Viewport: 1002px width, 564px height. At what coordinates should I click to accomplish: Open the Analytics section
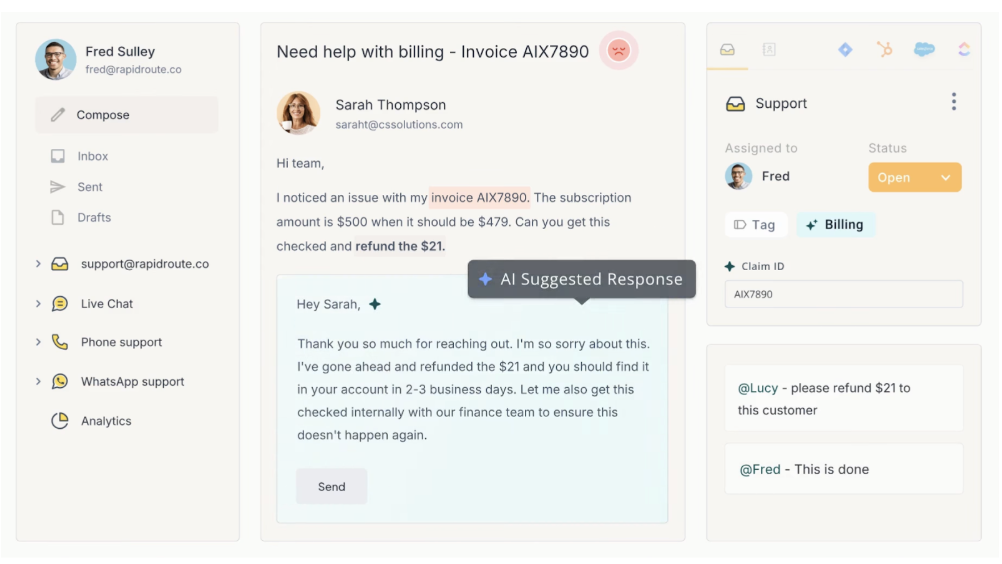click(x=106, y=421)
